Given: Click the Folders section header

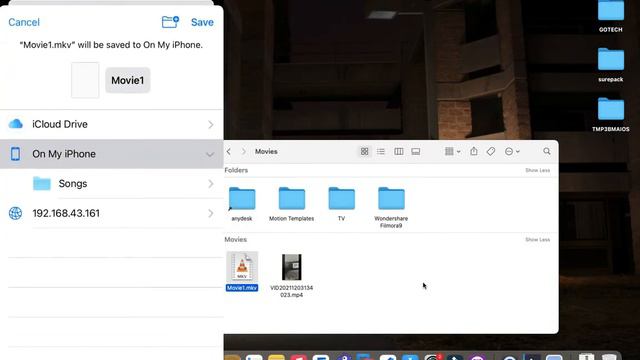Looking at the screenshot, I should pyautogui.click(x=236, y=170).
